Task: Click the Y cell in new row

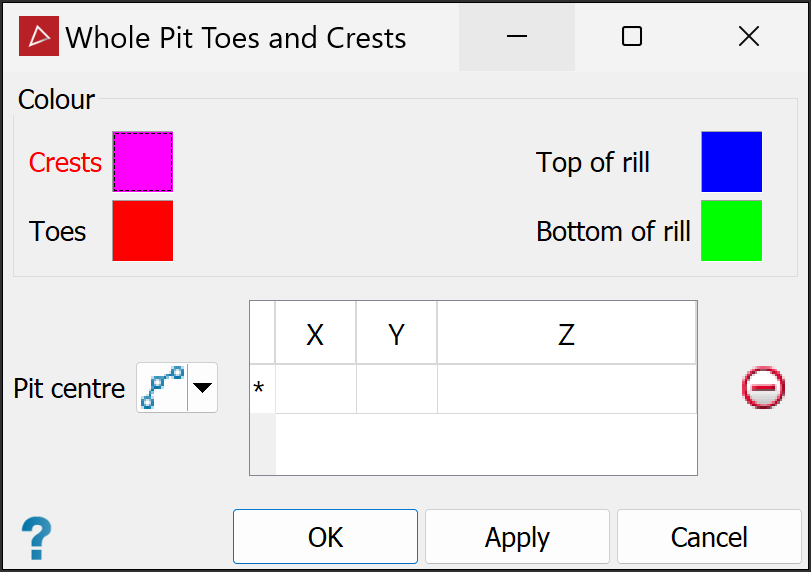Action: pos(396,389)
